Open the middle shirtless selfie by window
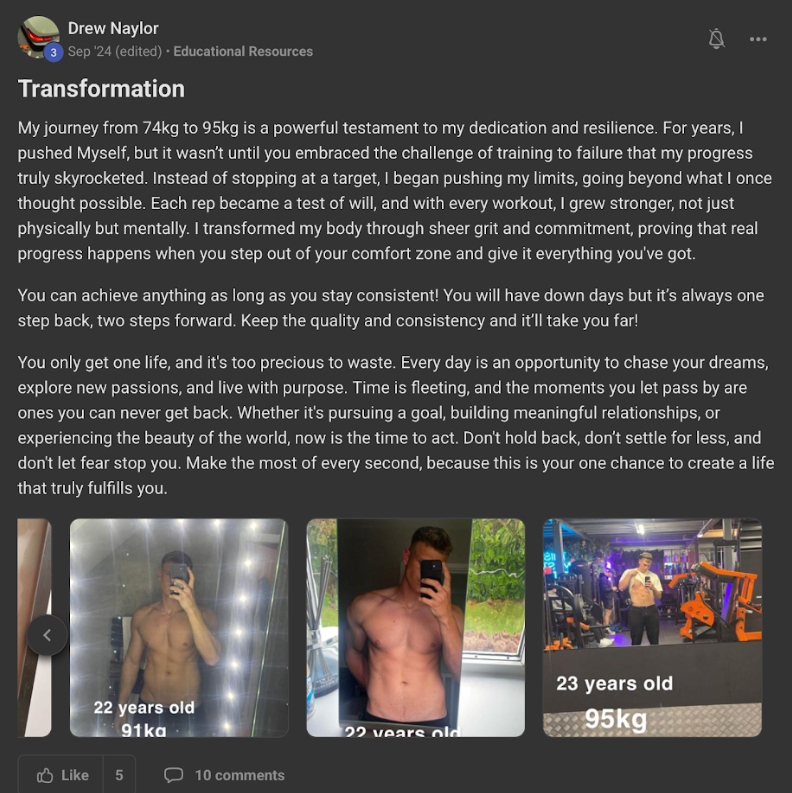 click(x=416, y=628)
